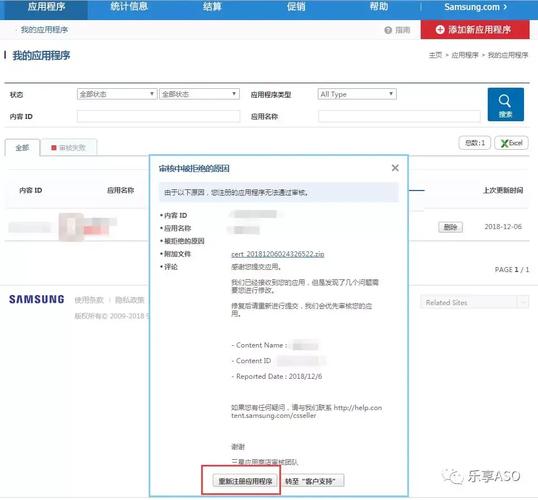The image size is (538, 500).
Task: Open the 结算 menu
Action: point(212,7)
